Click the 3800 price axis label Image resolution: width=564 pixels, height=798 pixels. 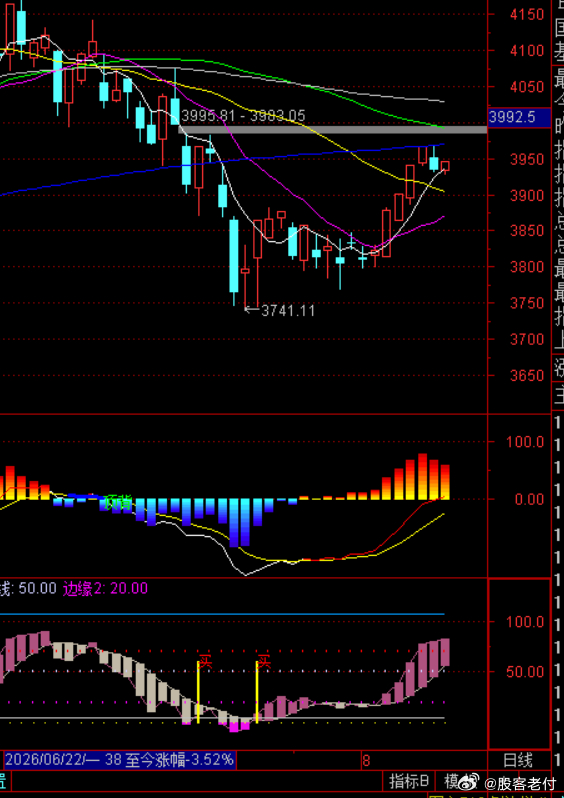pos(527,267)
